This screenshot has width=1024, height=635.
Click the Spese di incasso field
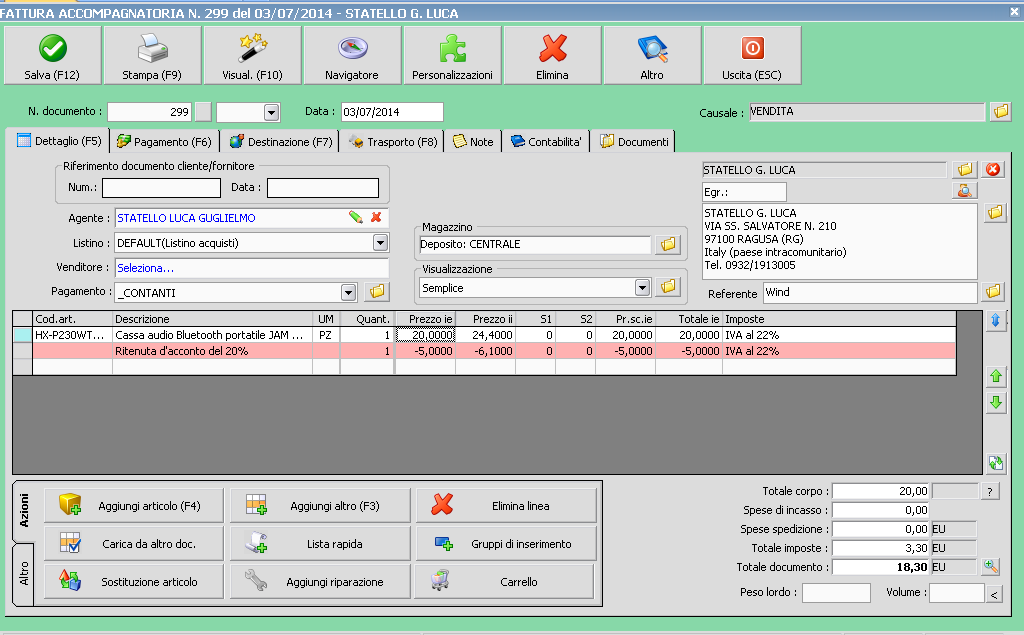pos(881,510)
